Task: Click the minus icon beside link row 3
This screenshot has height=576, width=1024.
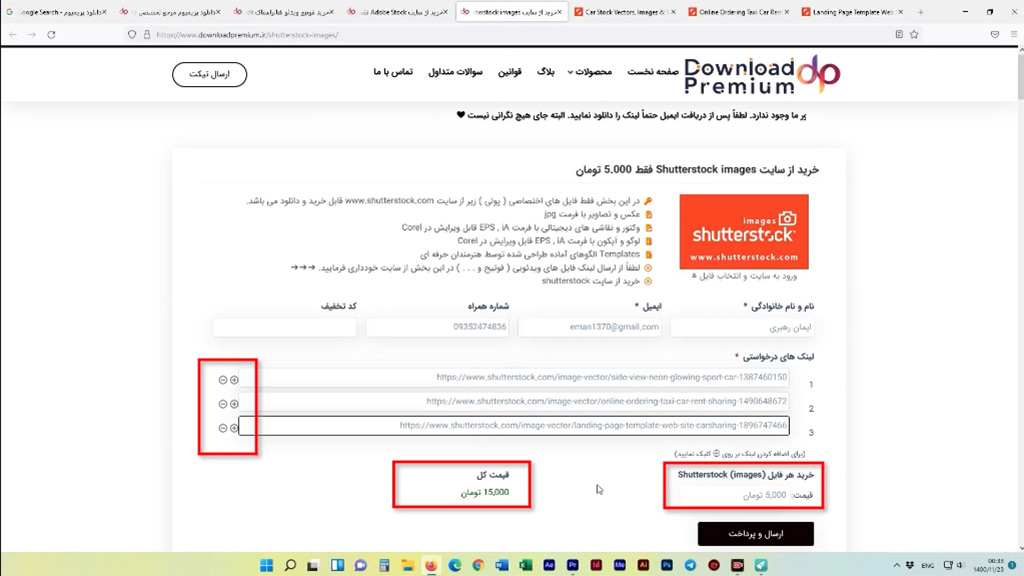Action: pos(223,428)
